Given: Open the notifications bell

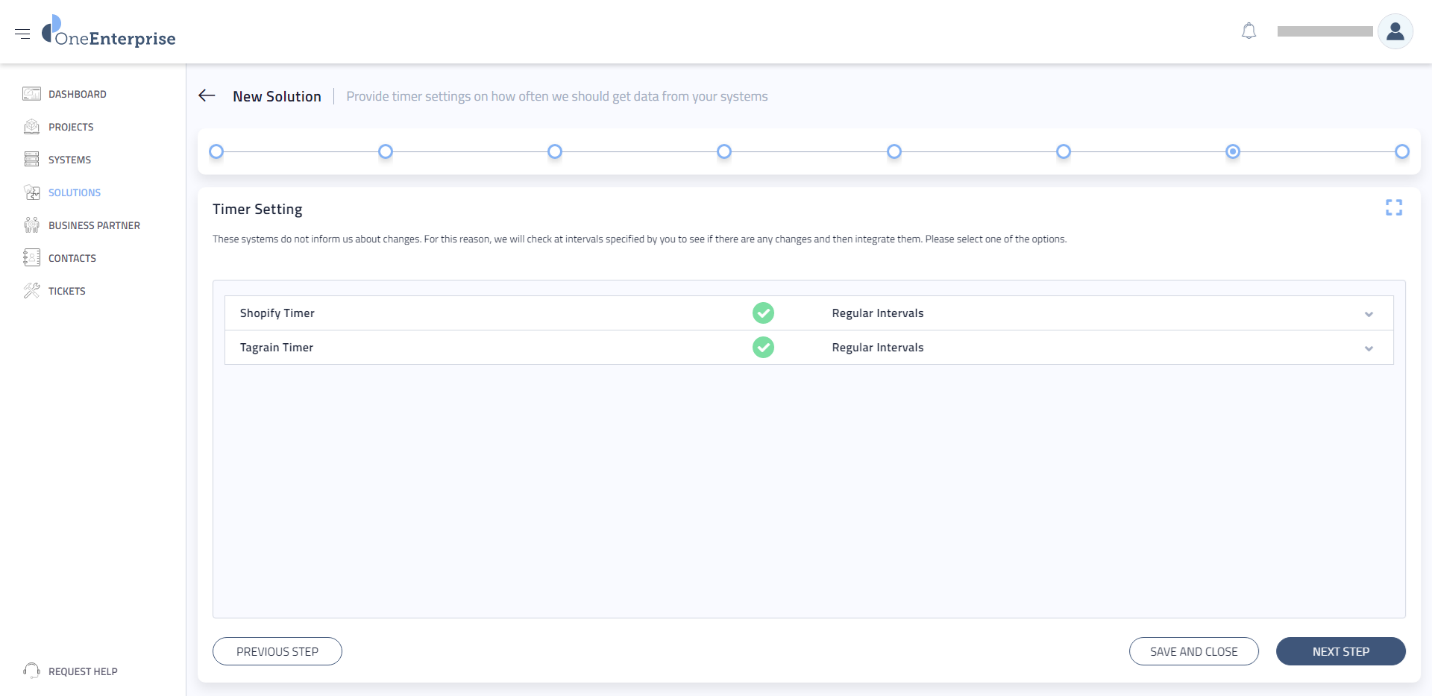Looking at the screenshot, I should click(x=1248, y=30).
